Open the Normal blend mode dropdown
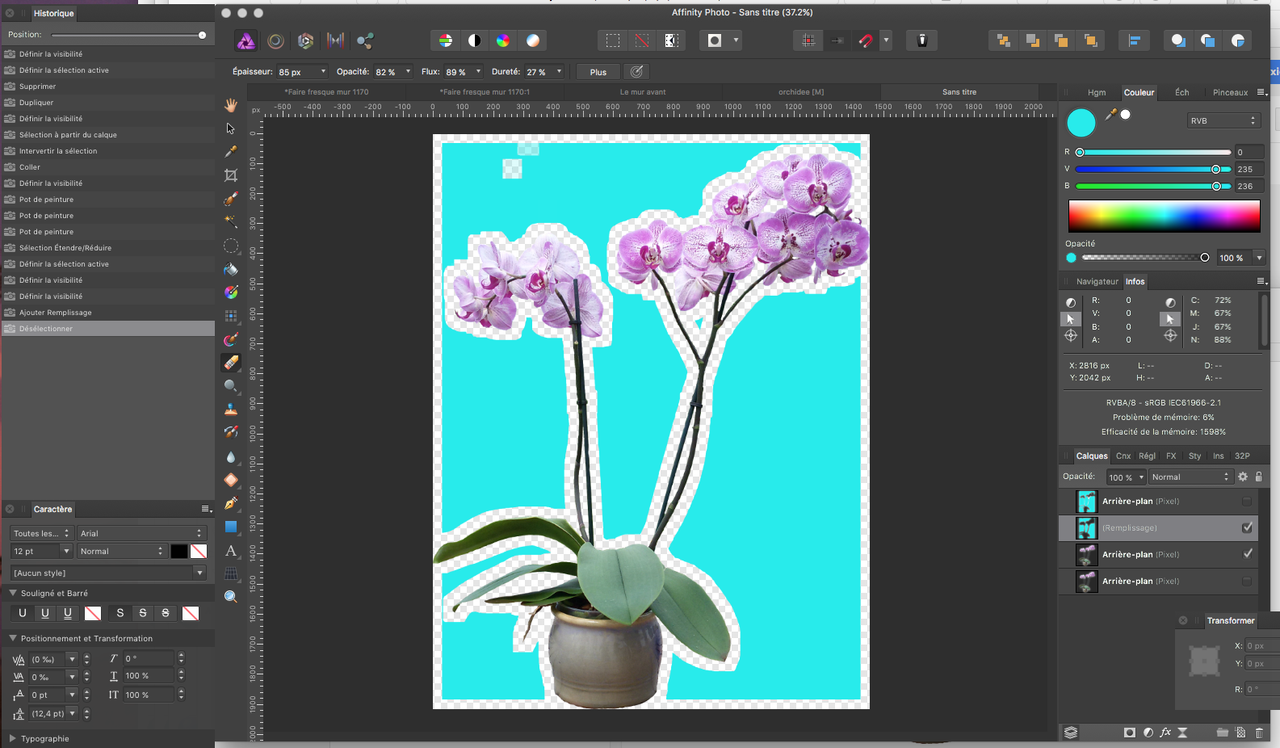 point(1189,477)
